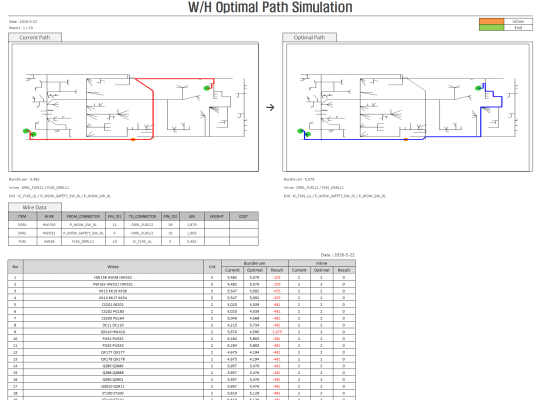Click the Wires column header in the results table

coord(113,267)
